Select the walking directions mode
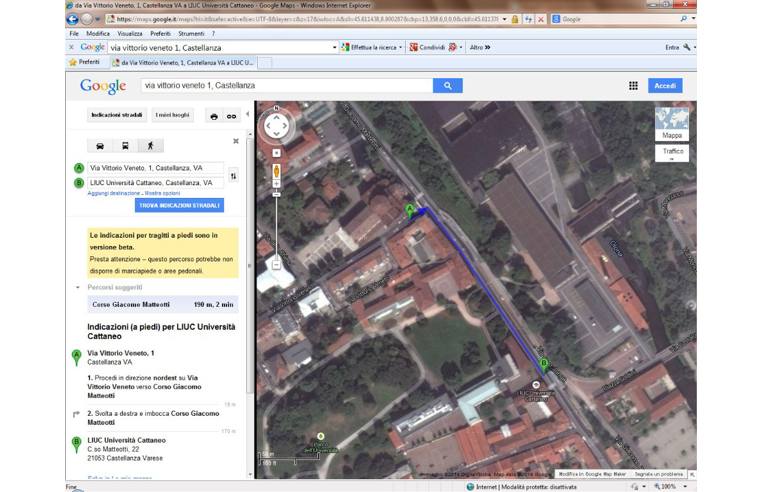This screenshot has width=764, height=492. tap(150, 146)
